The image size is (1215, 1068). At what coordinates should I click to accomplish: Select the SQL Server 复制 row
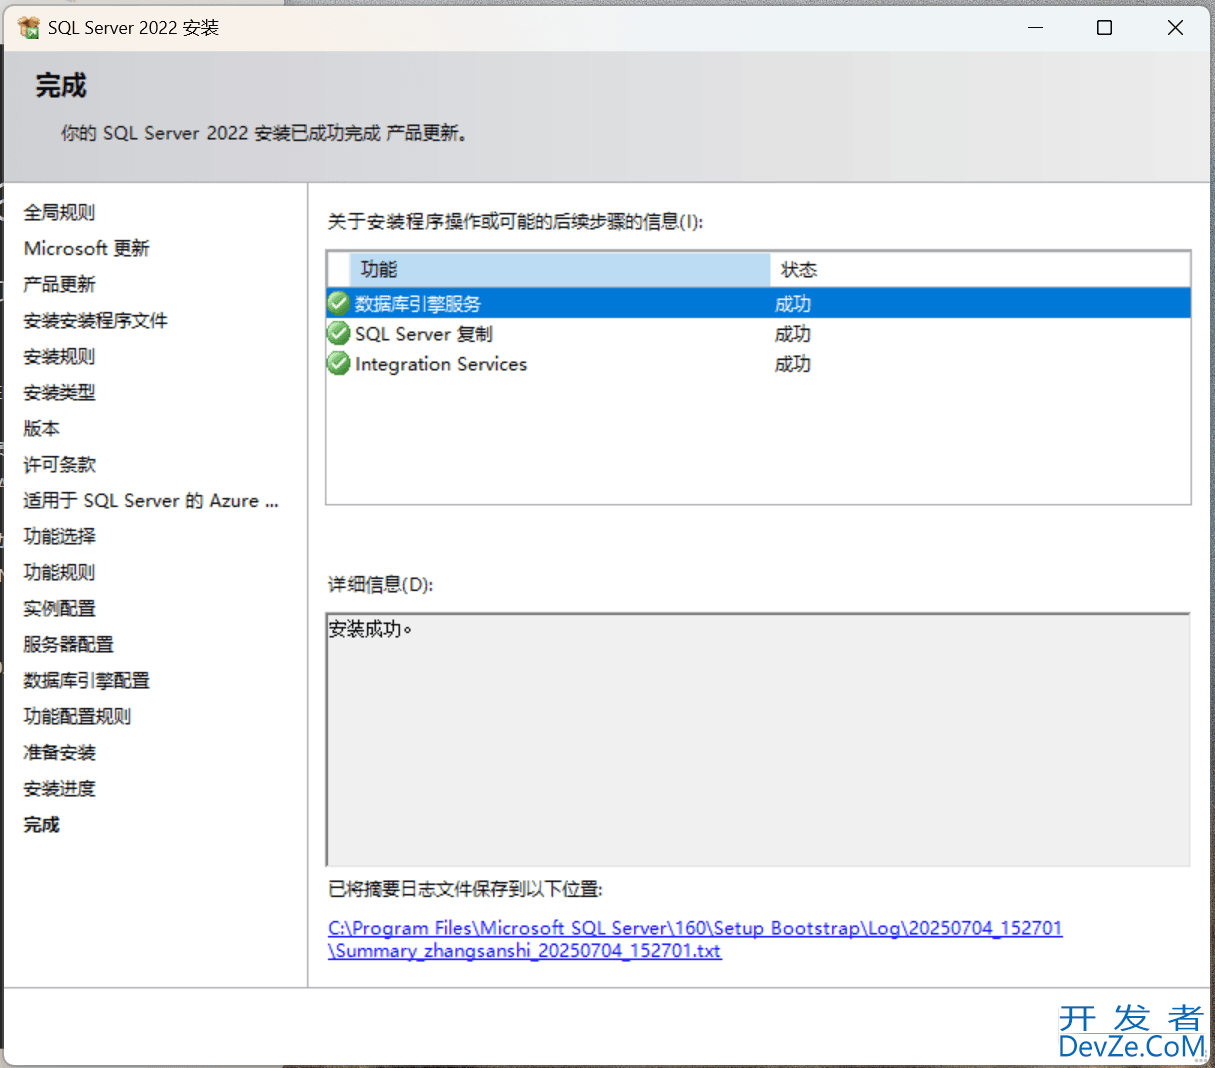click(x=758, y=333)
